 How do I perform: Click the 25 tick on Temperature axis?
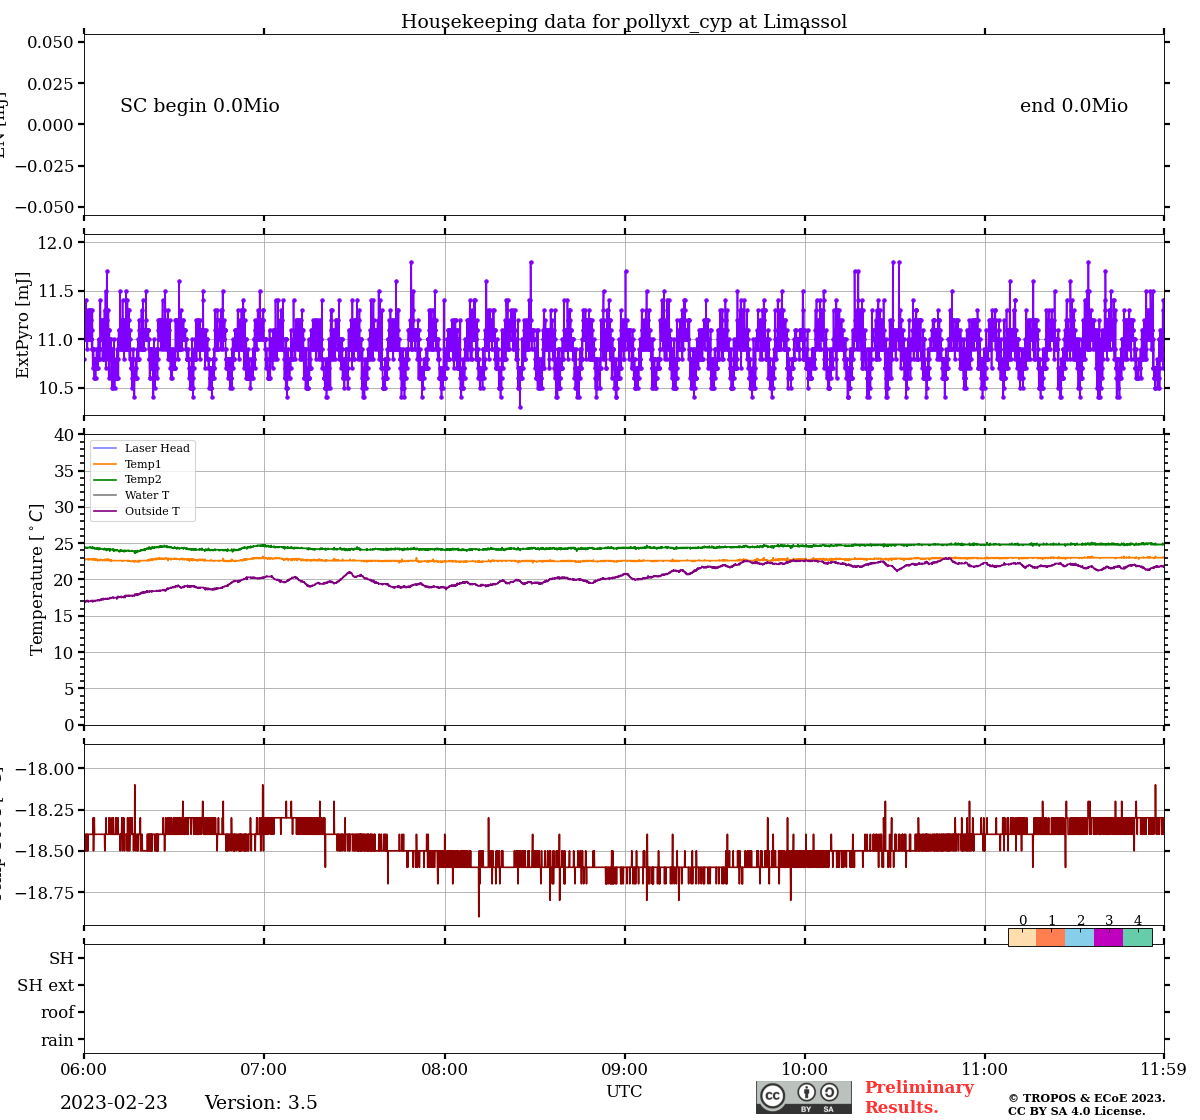(x=65, y=544)
